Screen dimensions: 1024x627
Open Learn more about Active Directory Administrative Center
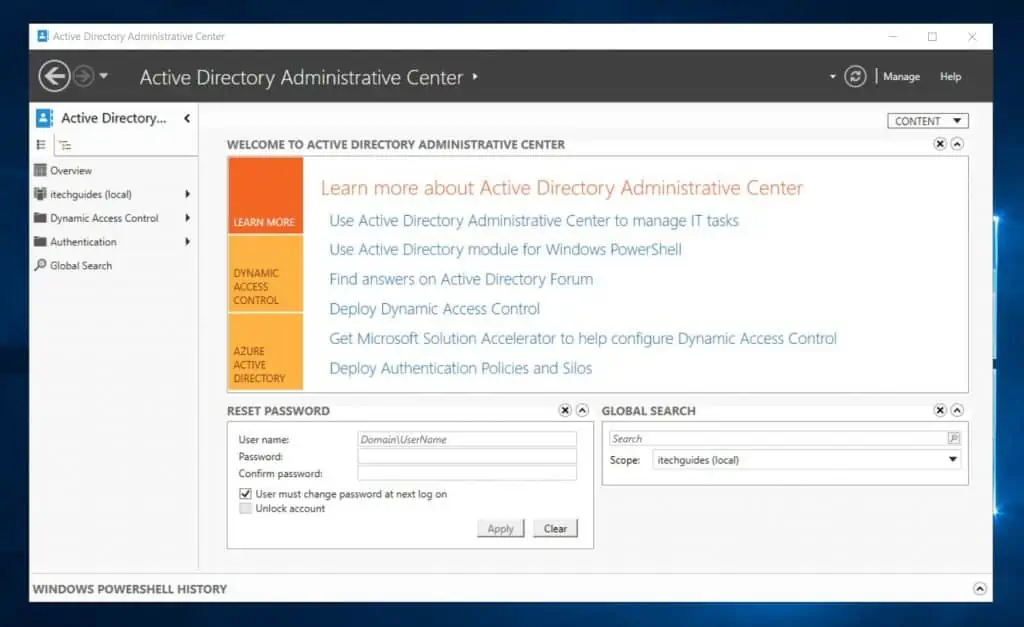pyautogui.click(x=562, y=188)
